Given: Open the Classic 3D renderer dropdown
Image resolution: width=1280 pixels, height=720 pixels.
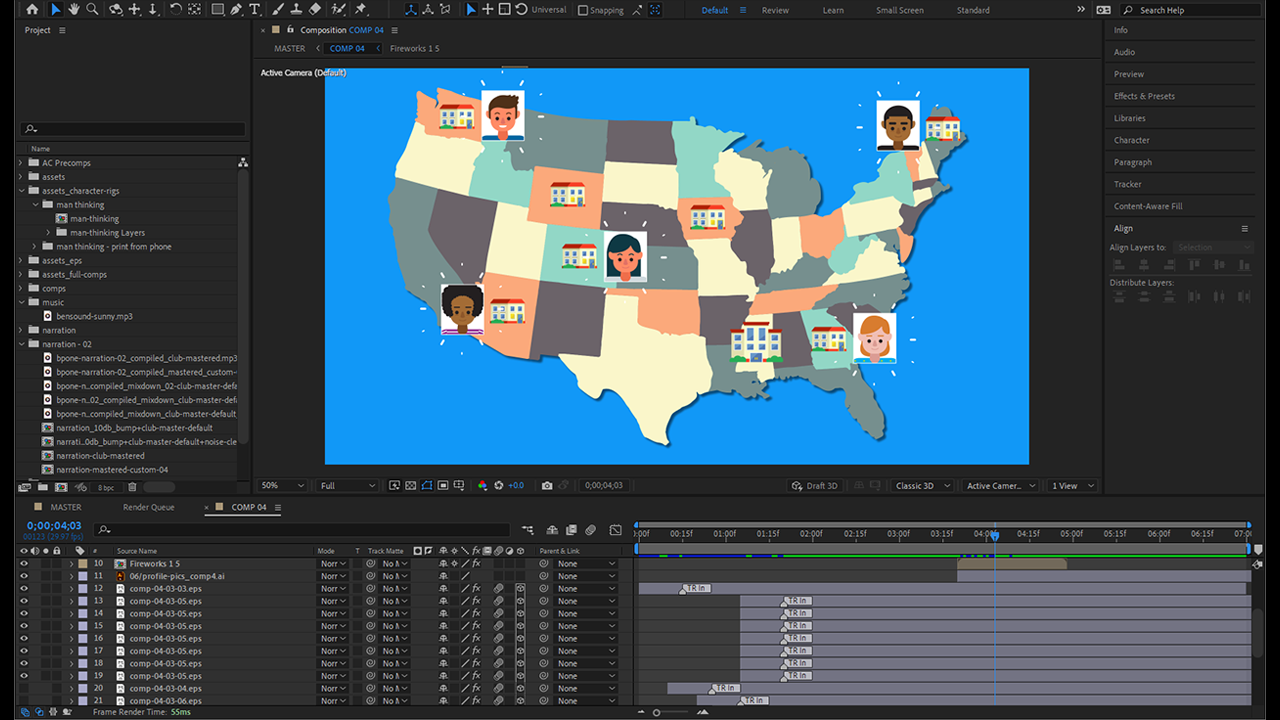Looking at the screenshot, I should 923,485.
